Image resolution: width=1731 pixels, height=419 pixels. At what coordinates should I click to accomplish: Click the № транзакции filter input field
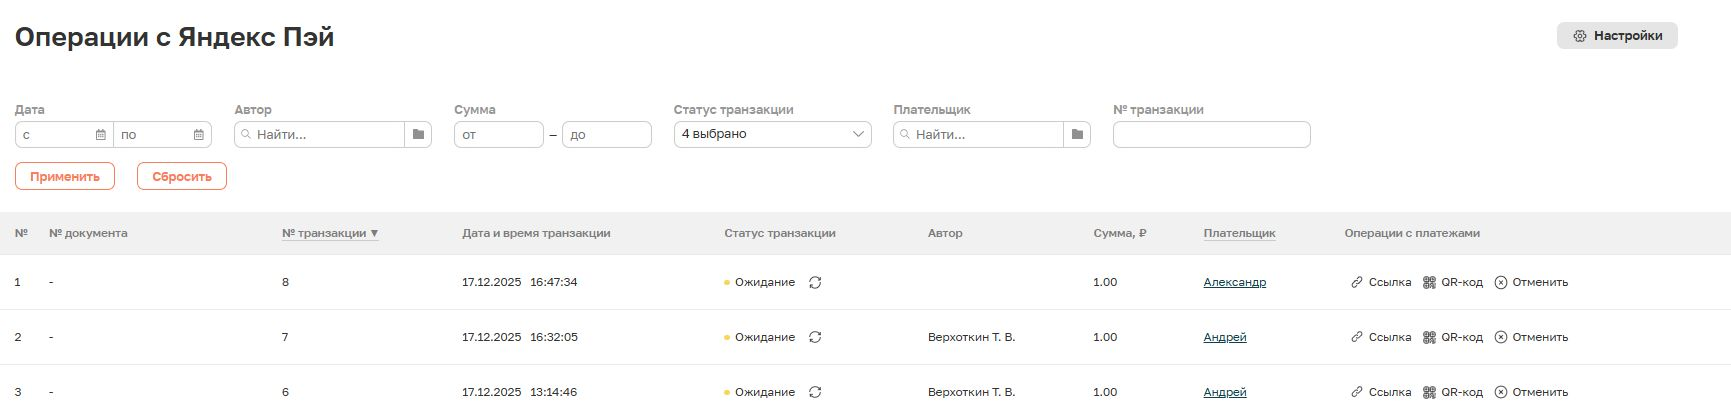click(1211, 135)
